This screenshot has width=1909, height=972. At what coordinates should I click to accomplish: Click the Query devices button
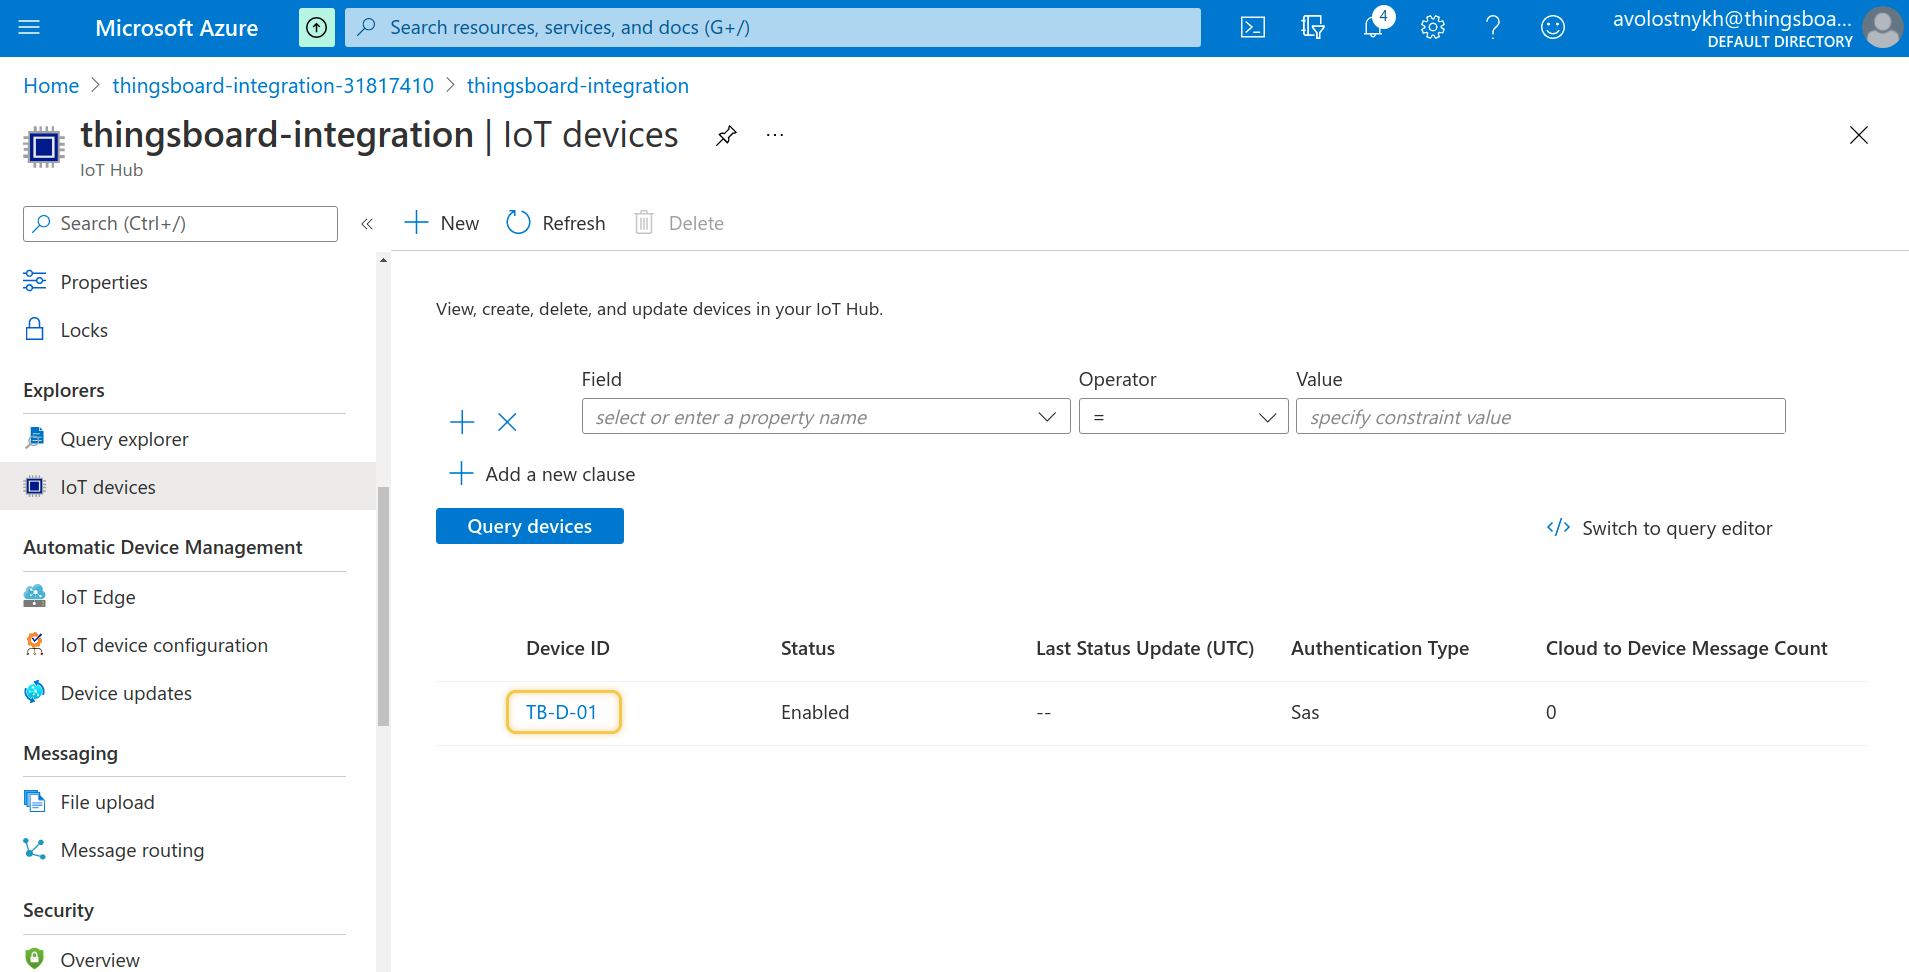[530, 526]
